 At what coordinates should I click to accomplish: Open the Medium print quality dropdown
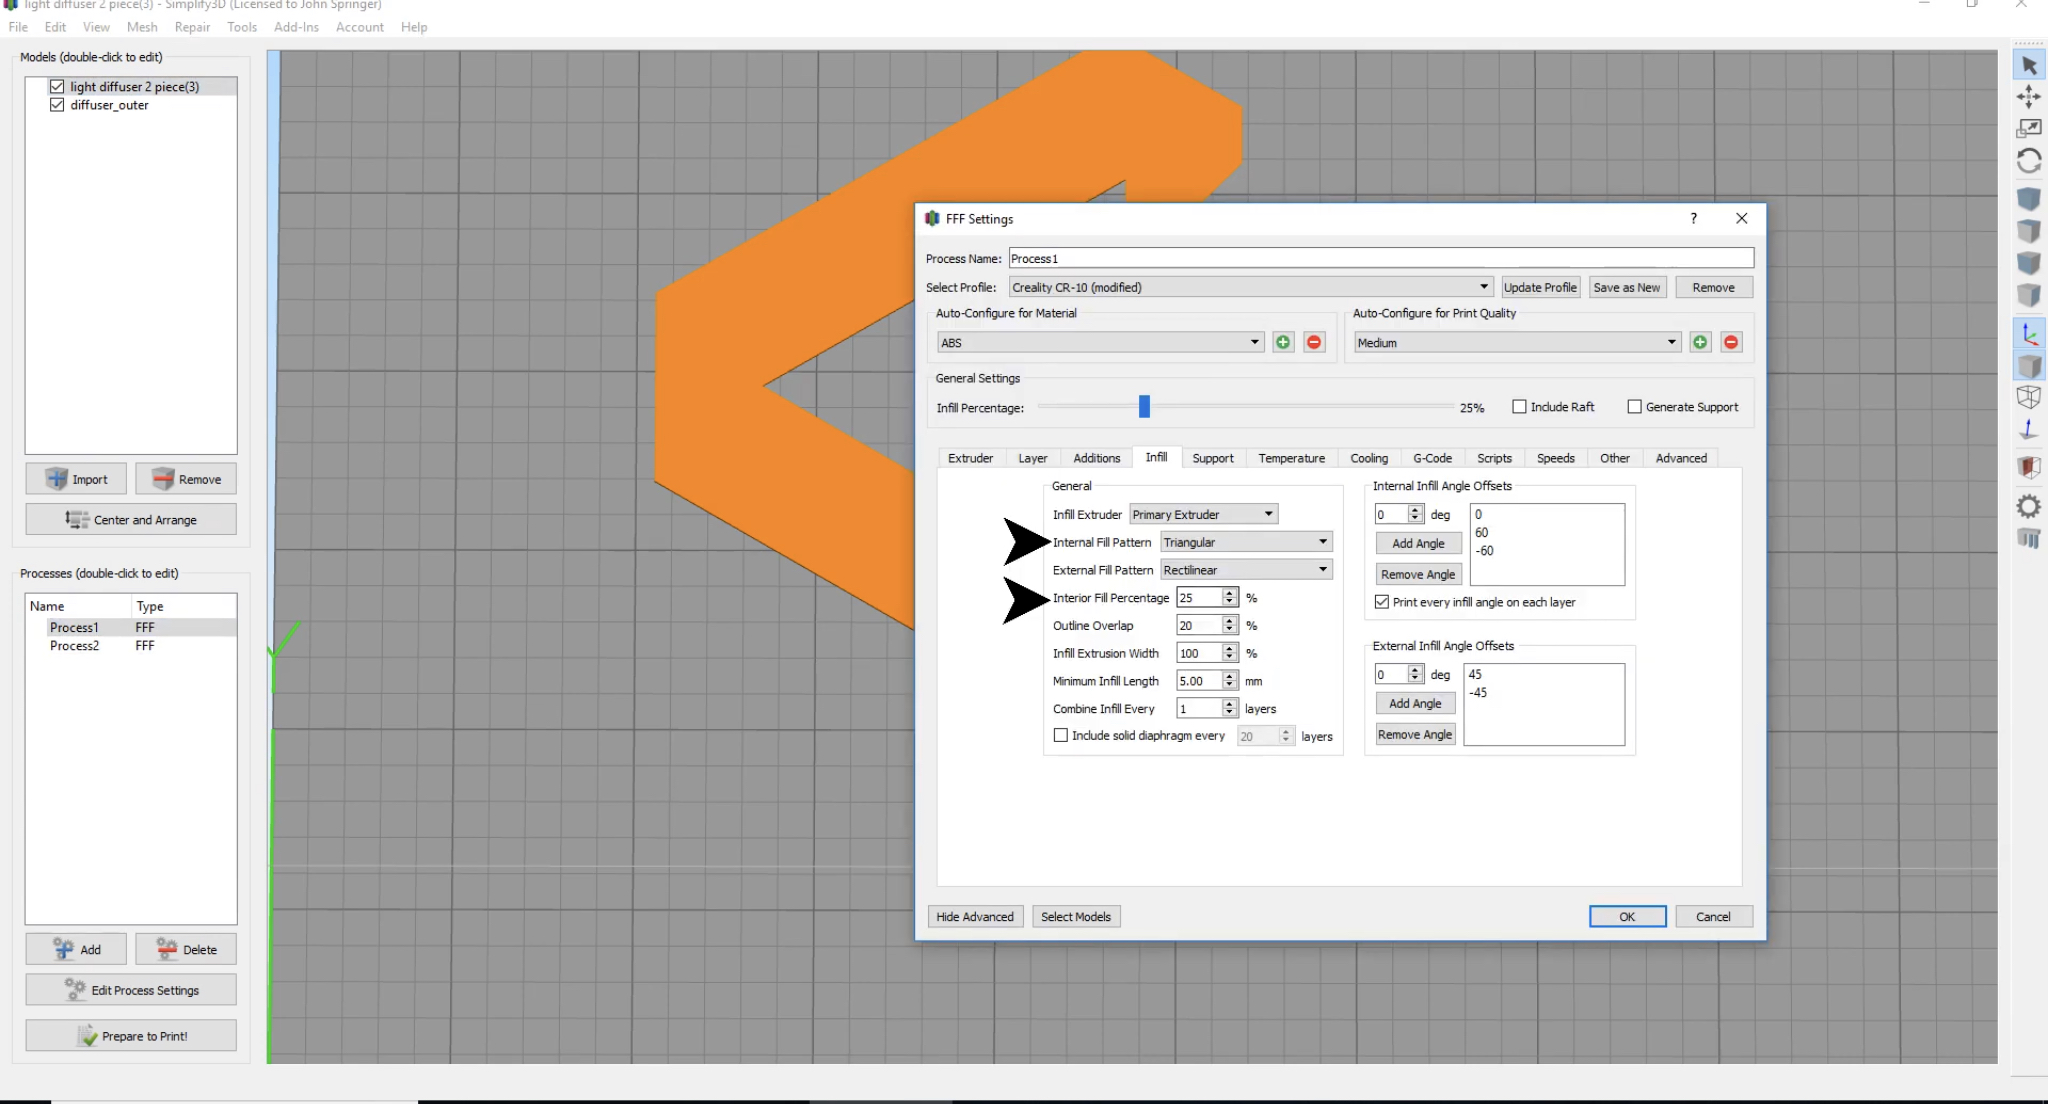pos(1517,342)
